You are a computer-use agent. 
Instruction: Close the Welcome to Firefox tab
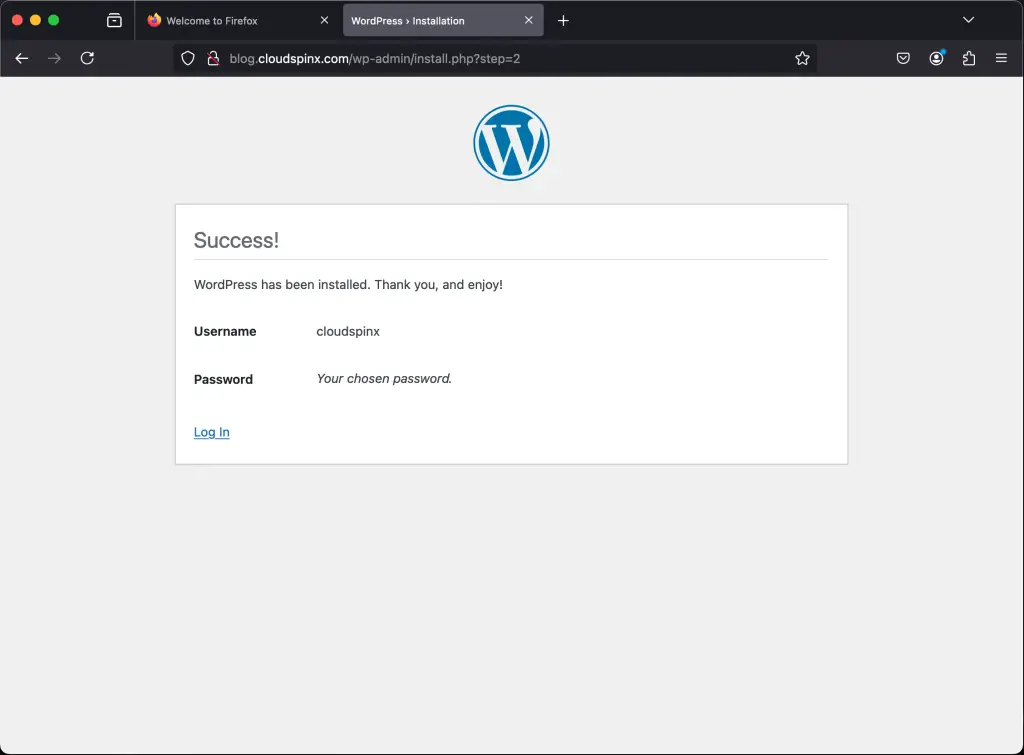click(323, 19)
